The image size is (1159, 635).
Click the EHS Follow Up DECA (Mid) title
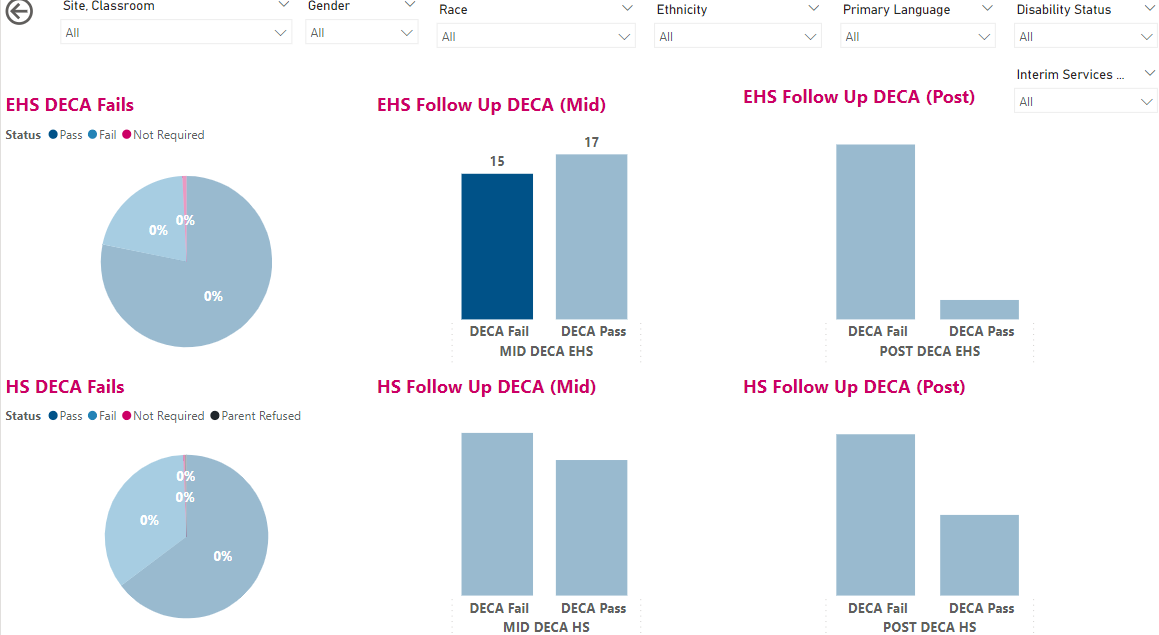tap(492, 105)
